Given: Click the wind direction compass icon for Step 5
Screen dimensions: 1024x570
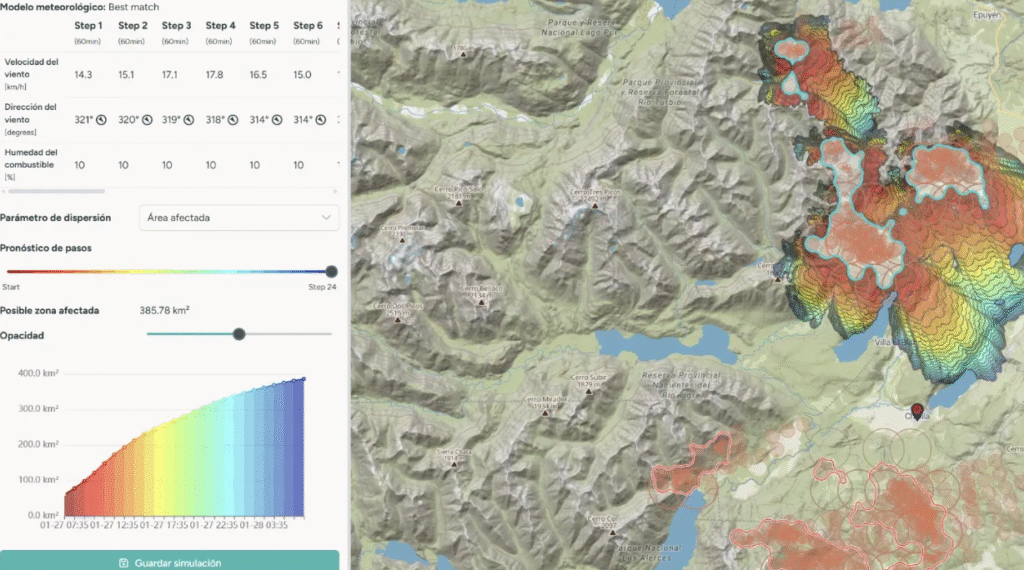Looking at the screenshot, I should 277,119.
